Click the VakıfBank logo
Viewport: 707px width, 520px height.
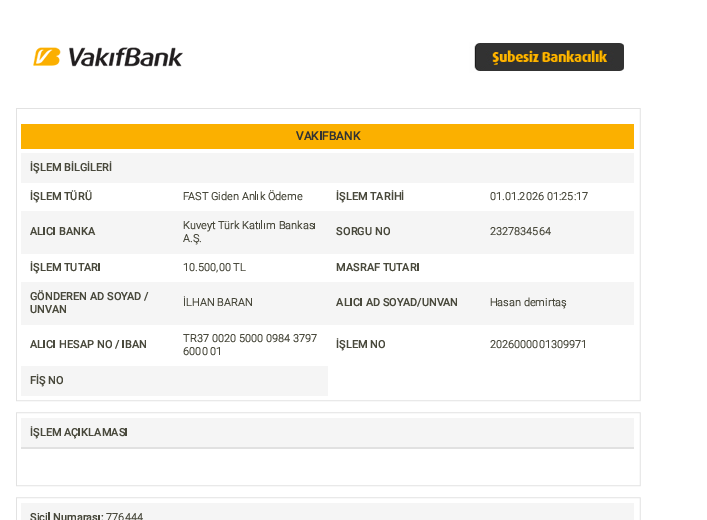pyautogui.click(x=108, y=57)
